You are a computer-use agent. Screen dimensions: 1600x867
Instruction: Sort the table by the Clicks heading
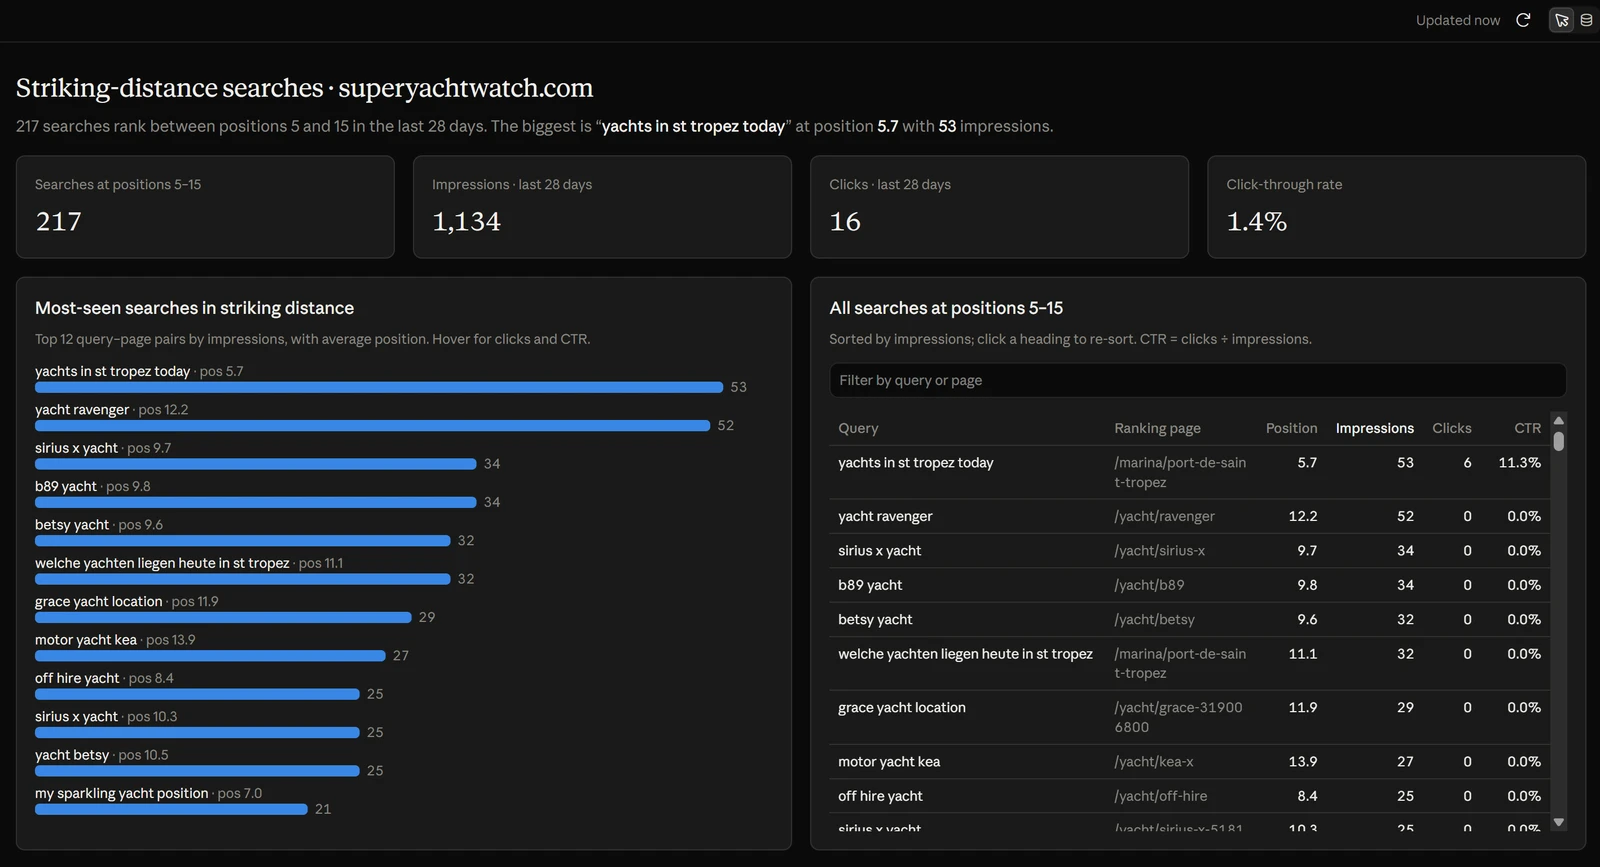[x=1451, y=428]
